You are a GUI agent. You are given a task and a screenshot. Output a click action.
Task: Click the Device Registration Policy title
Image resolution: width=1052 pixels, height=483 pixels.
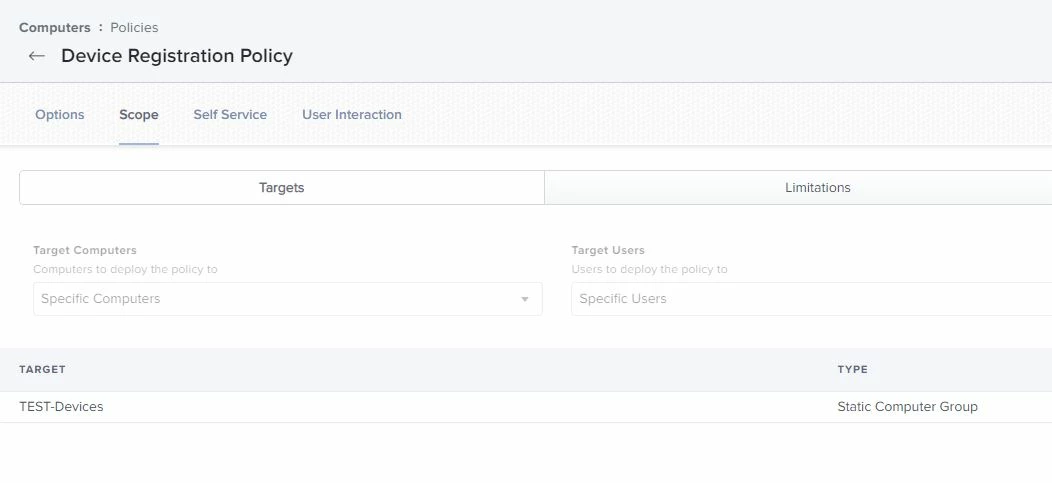point(177,56)
